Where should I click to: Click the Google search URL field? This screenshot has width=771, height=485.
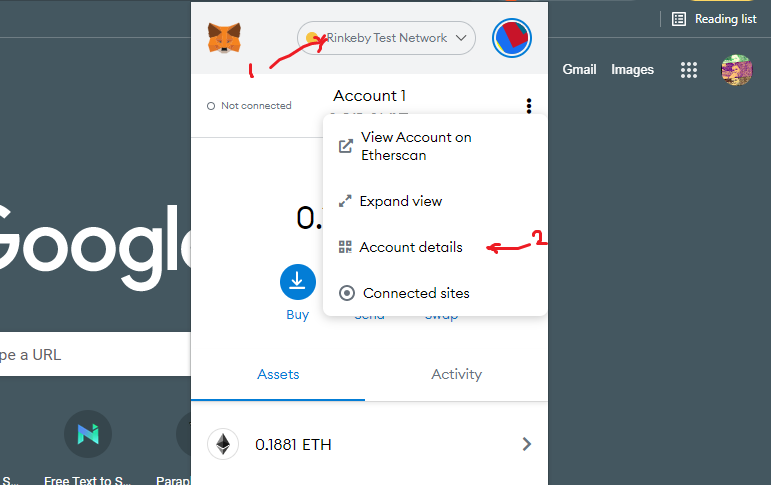[x=90, y=355]
